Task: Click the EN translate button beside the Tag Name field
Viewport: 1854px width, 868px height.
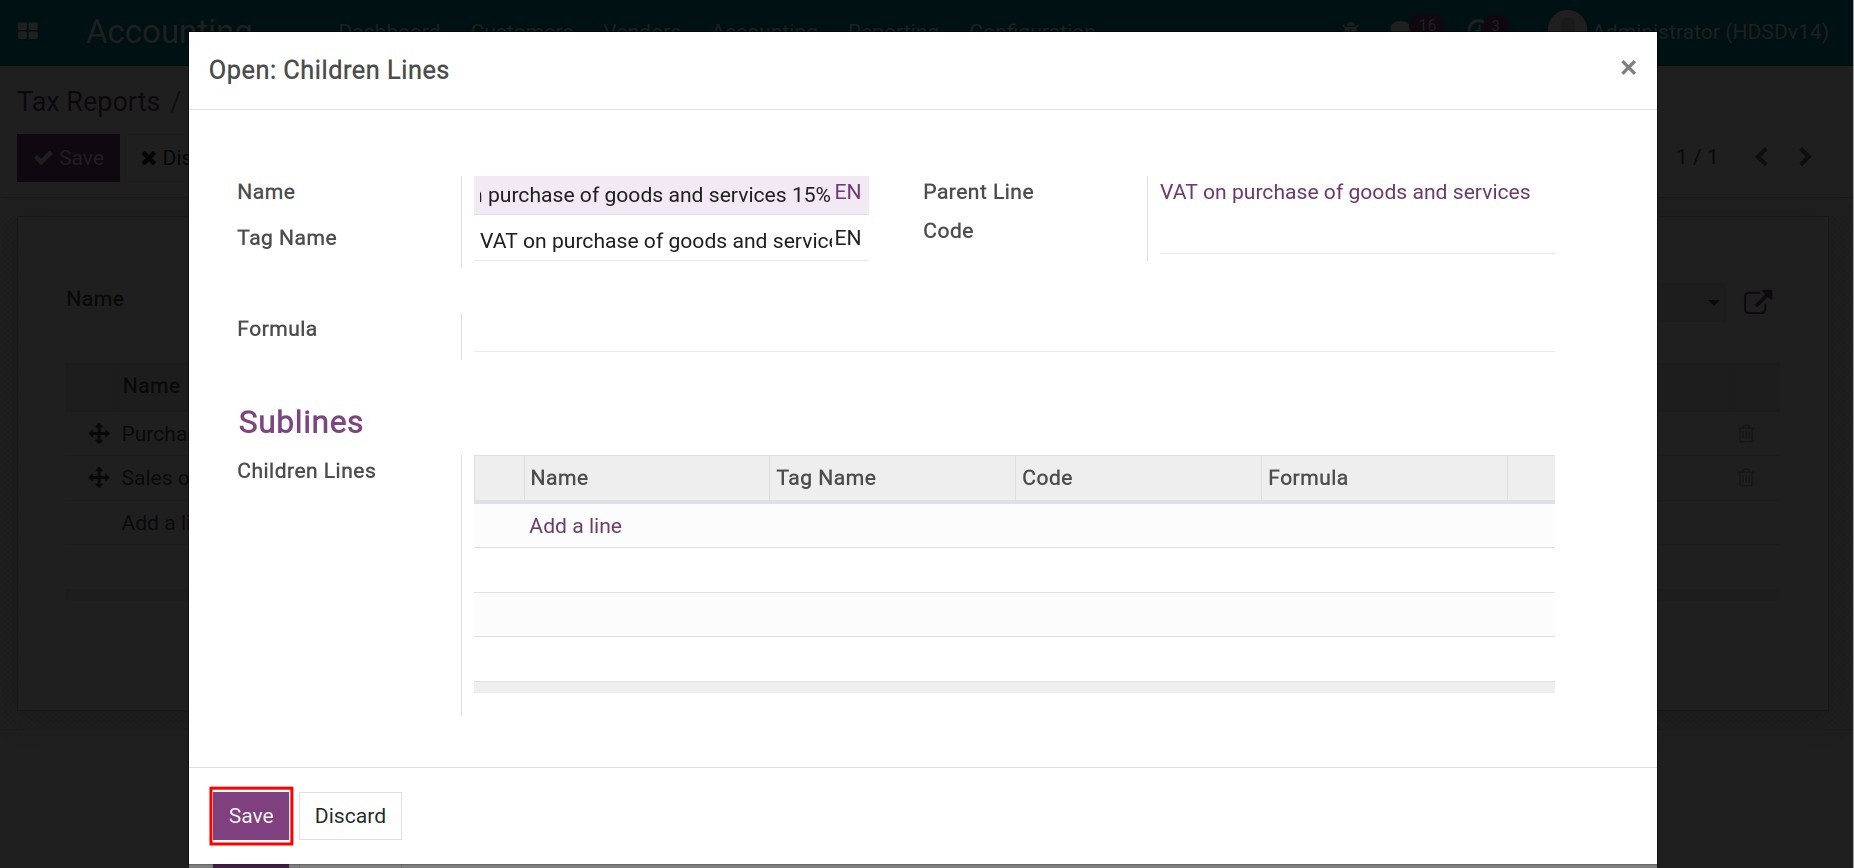Action: click(848, 239)
